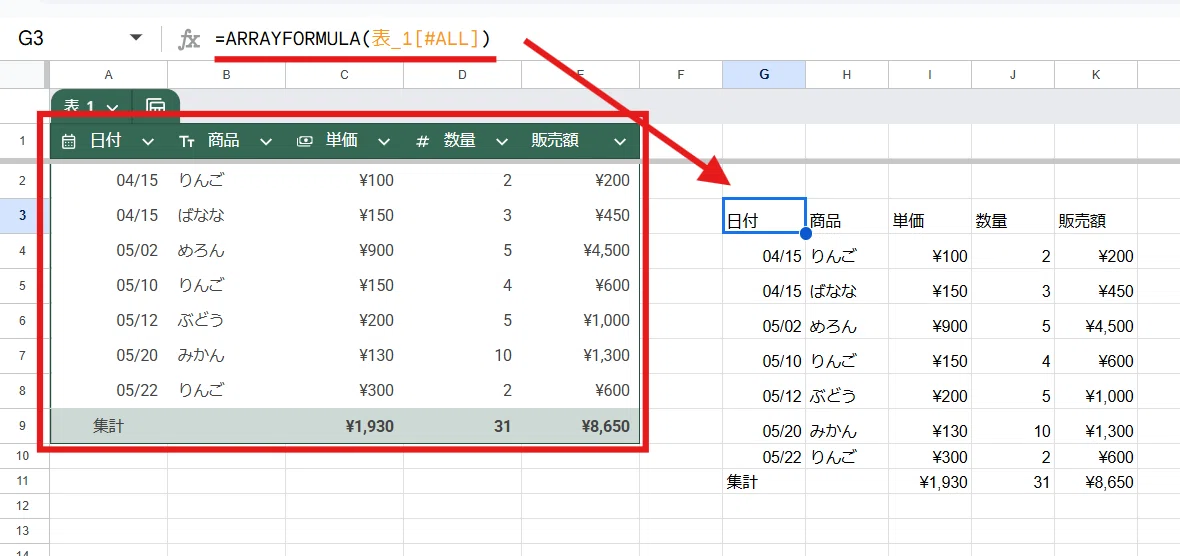Click the fill handle dot of cell G3
This screenshot has height=556, width=1180.
click(806, 233)
